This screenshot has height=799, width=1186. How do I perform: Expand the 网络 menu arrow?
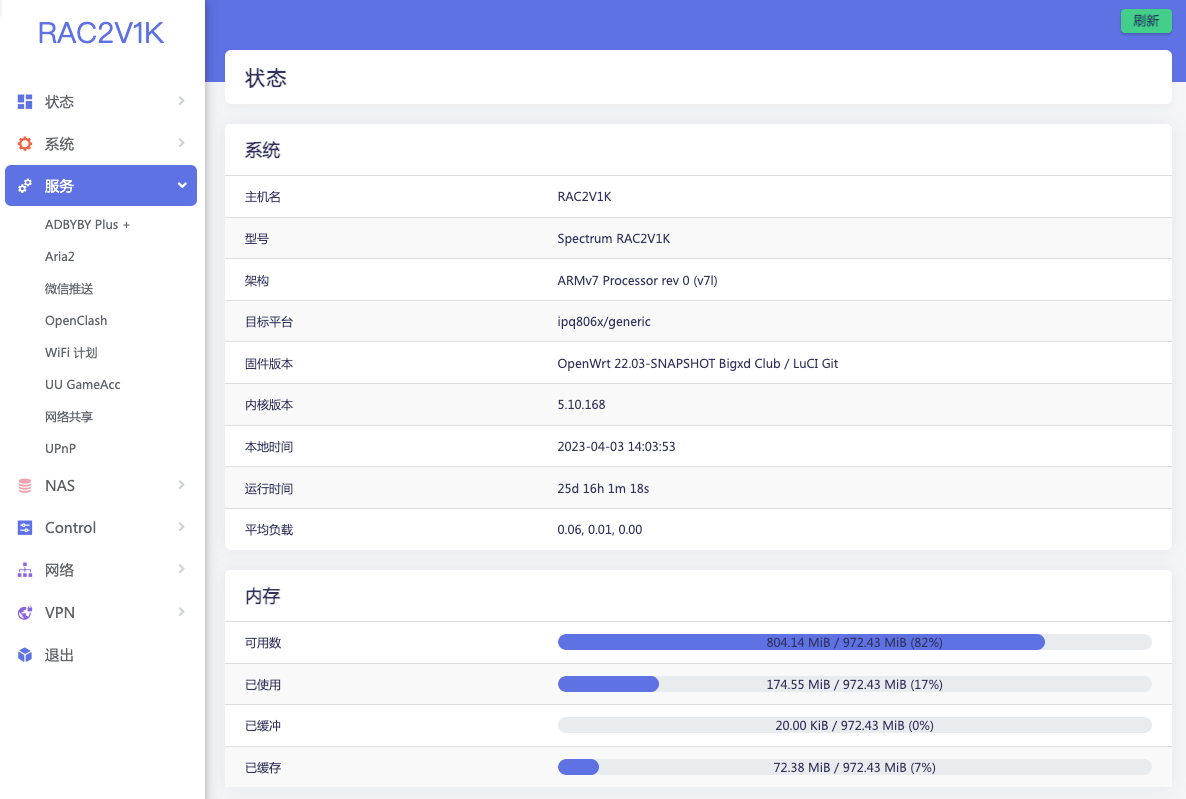coord(181,569)
